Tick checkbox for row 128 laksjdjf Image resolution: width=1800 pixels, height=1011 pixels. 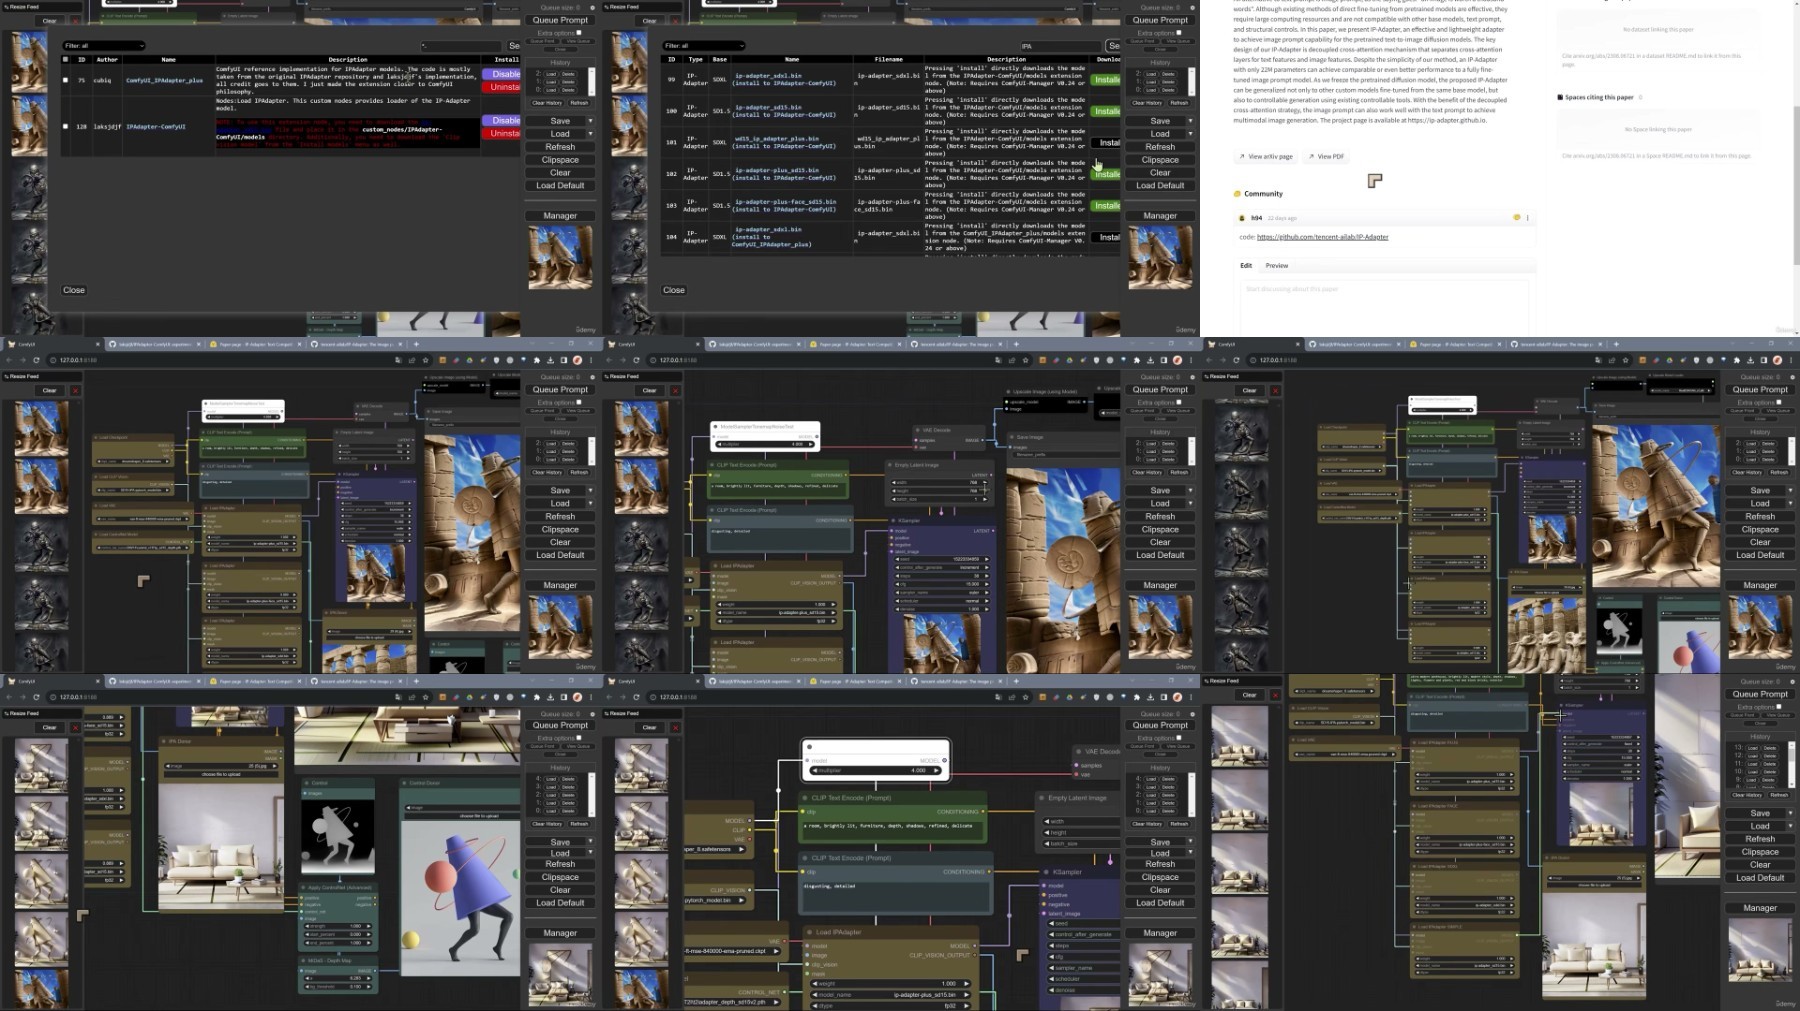[66, 127]
